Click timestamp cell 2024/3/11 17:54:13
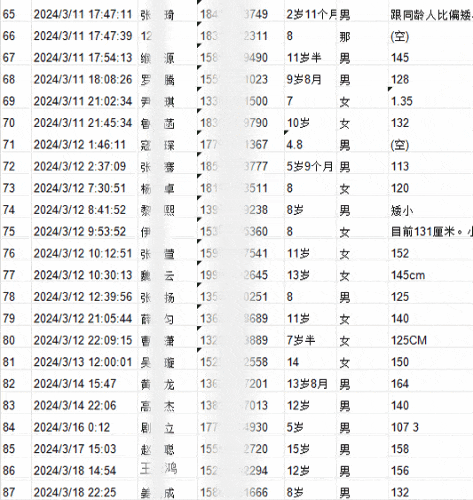Screen dimensions: 473x500 click(84, 58)
